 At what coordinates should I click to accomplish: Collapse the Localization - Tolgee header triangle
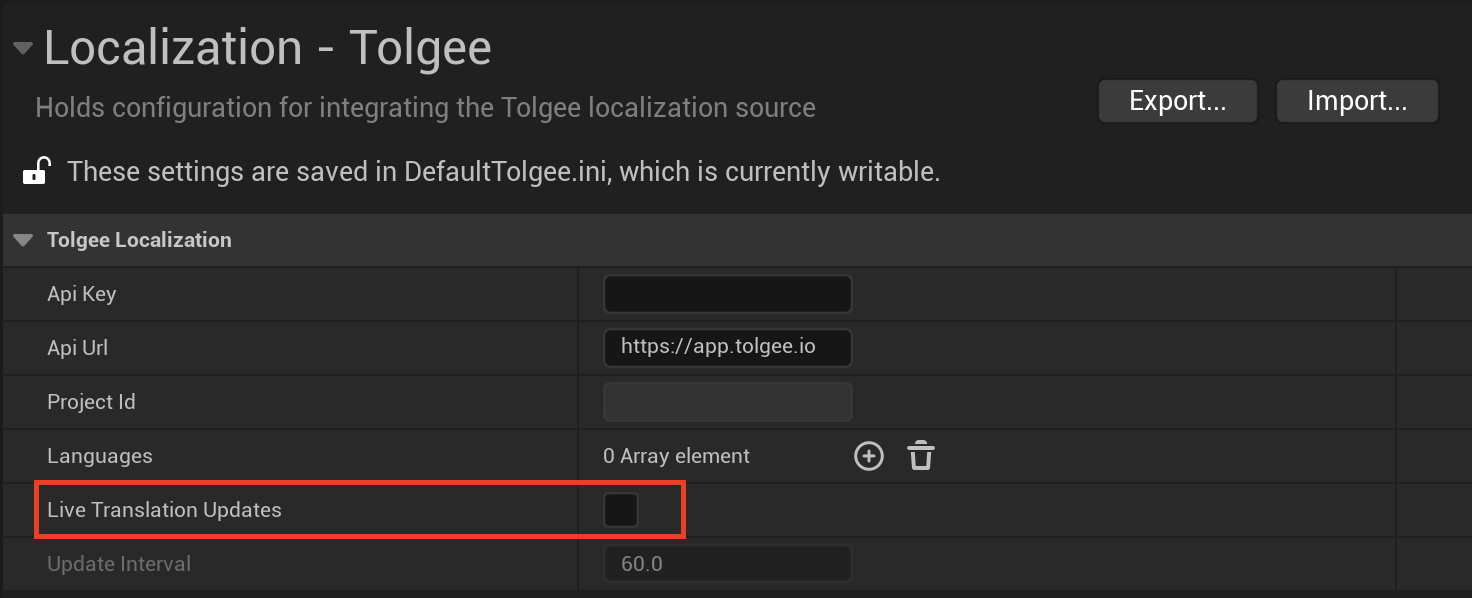pos(22,48)
